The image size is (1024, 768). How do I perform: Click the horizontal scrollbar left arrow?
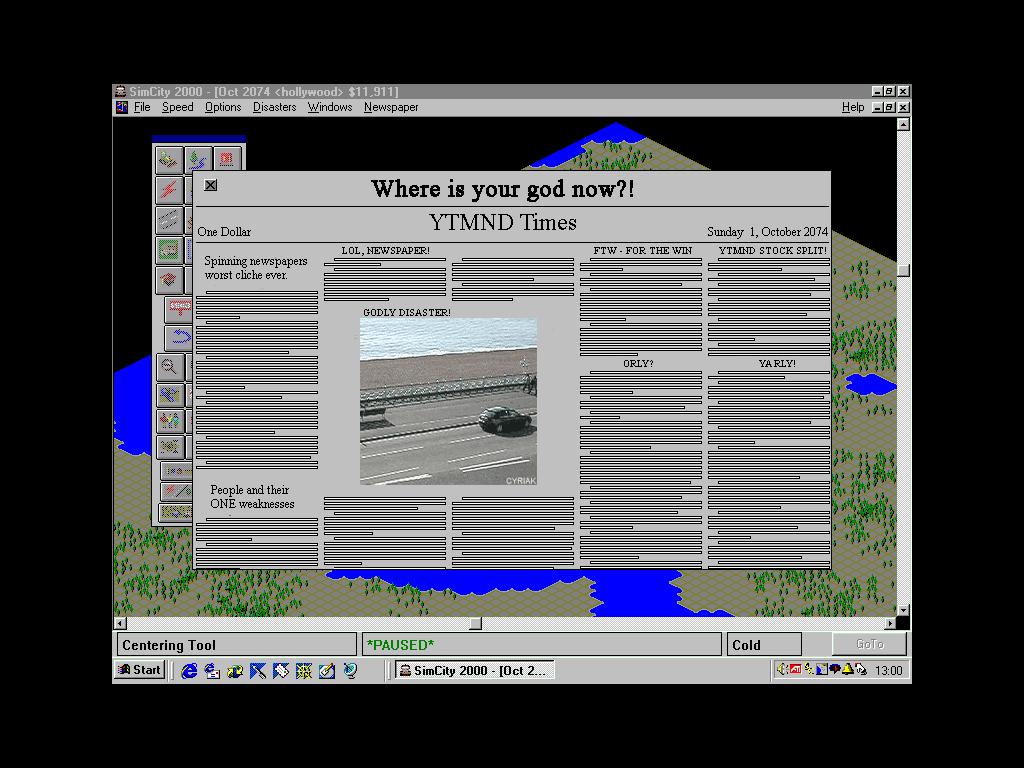pos(120,624)
